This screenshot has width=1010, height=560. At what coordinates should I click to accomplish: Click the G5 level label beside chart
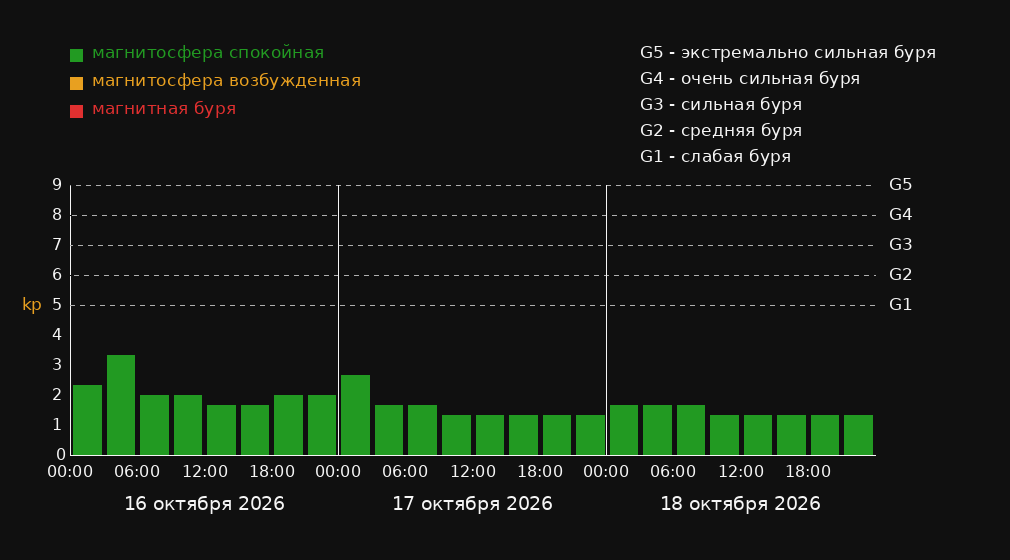pos(900,185)
